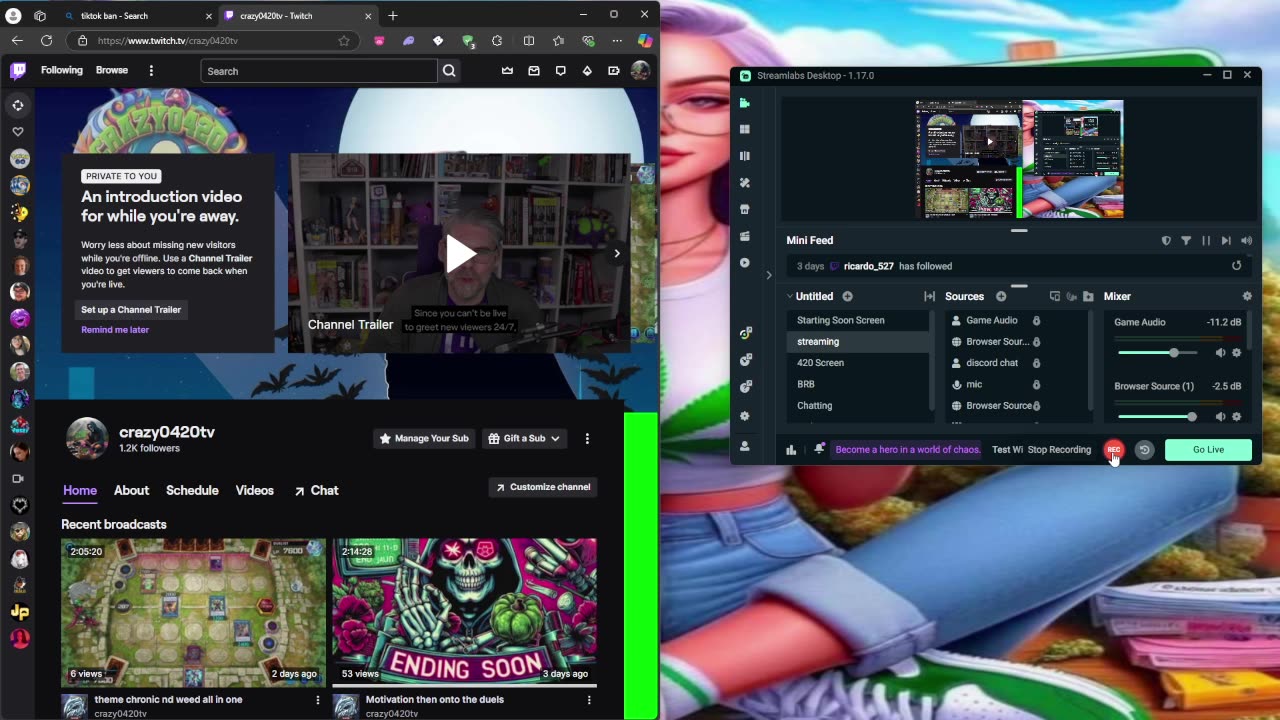This screenshot has width=1280, height=720.
Task: Open Twitch top nav more-options menu
Action: pos(151,71)
